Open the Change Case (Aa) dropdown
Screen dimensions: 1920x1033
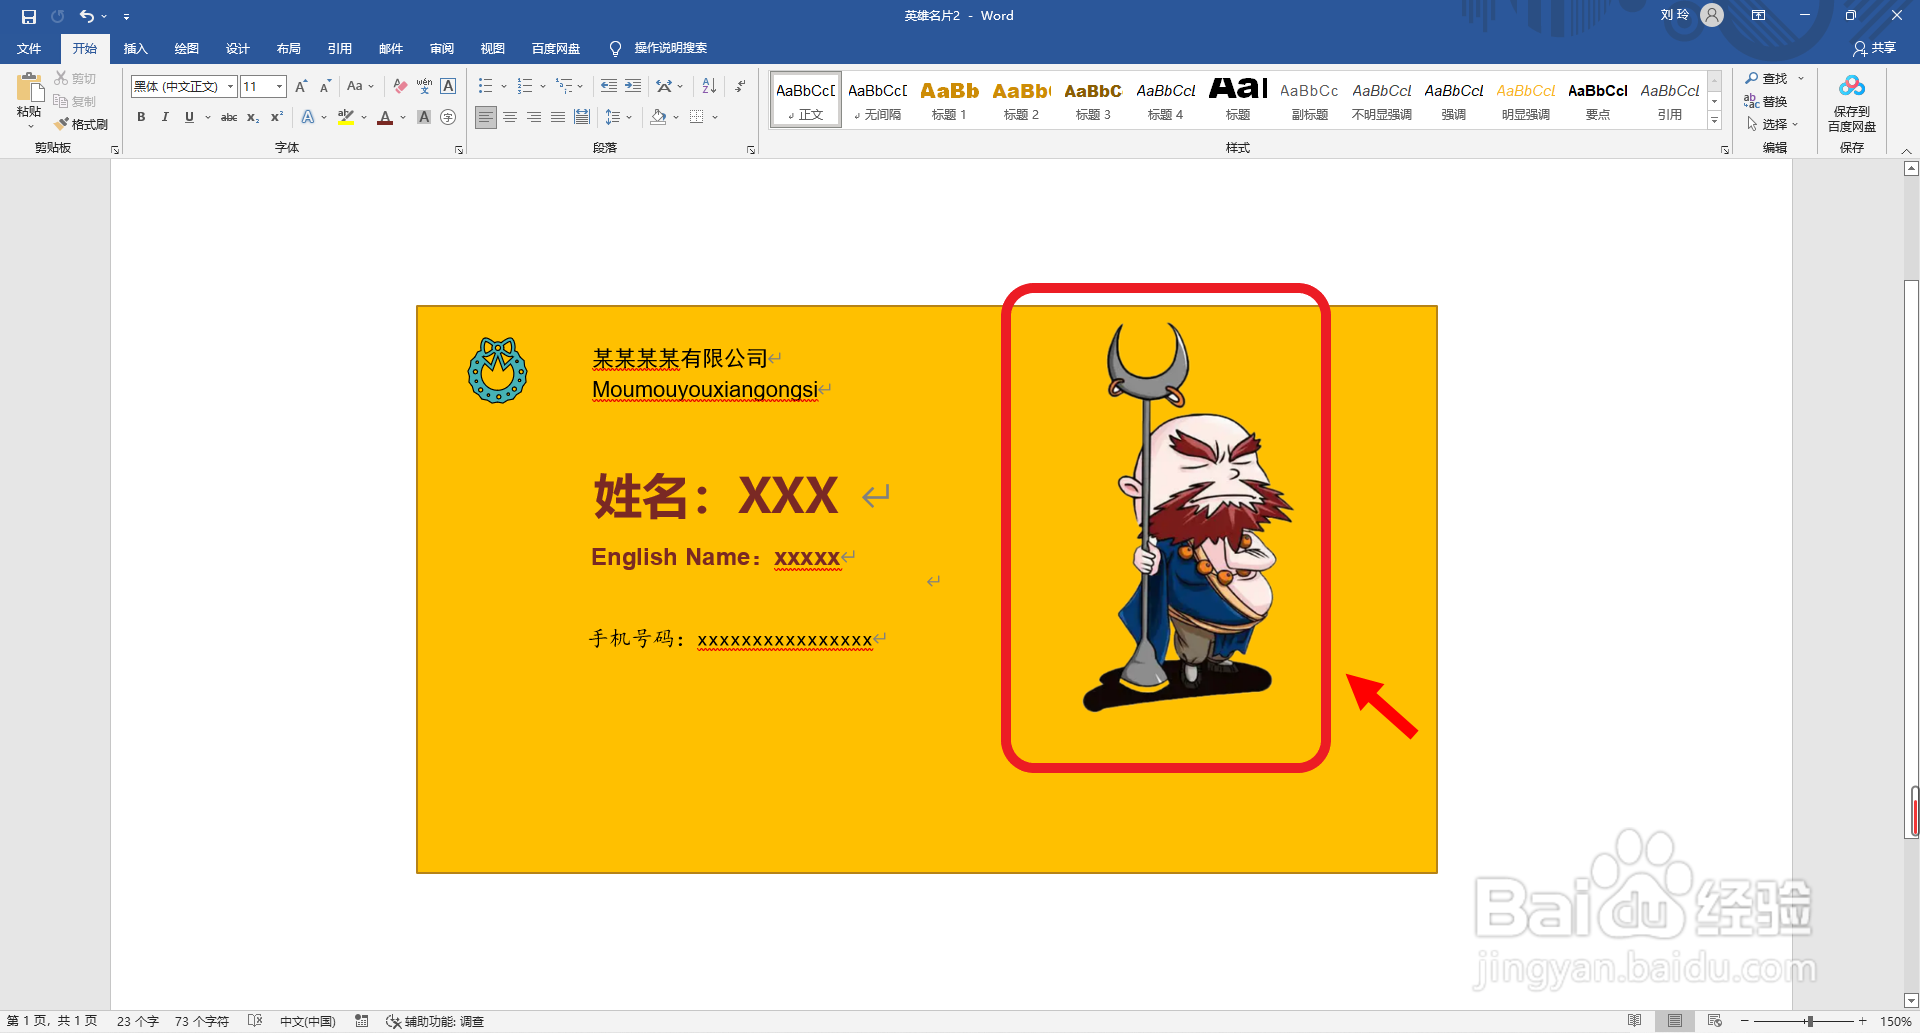360,87
